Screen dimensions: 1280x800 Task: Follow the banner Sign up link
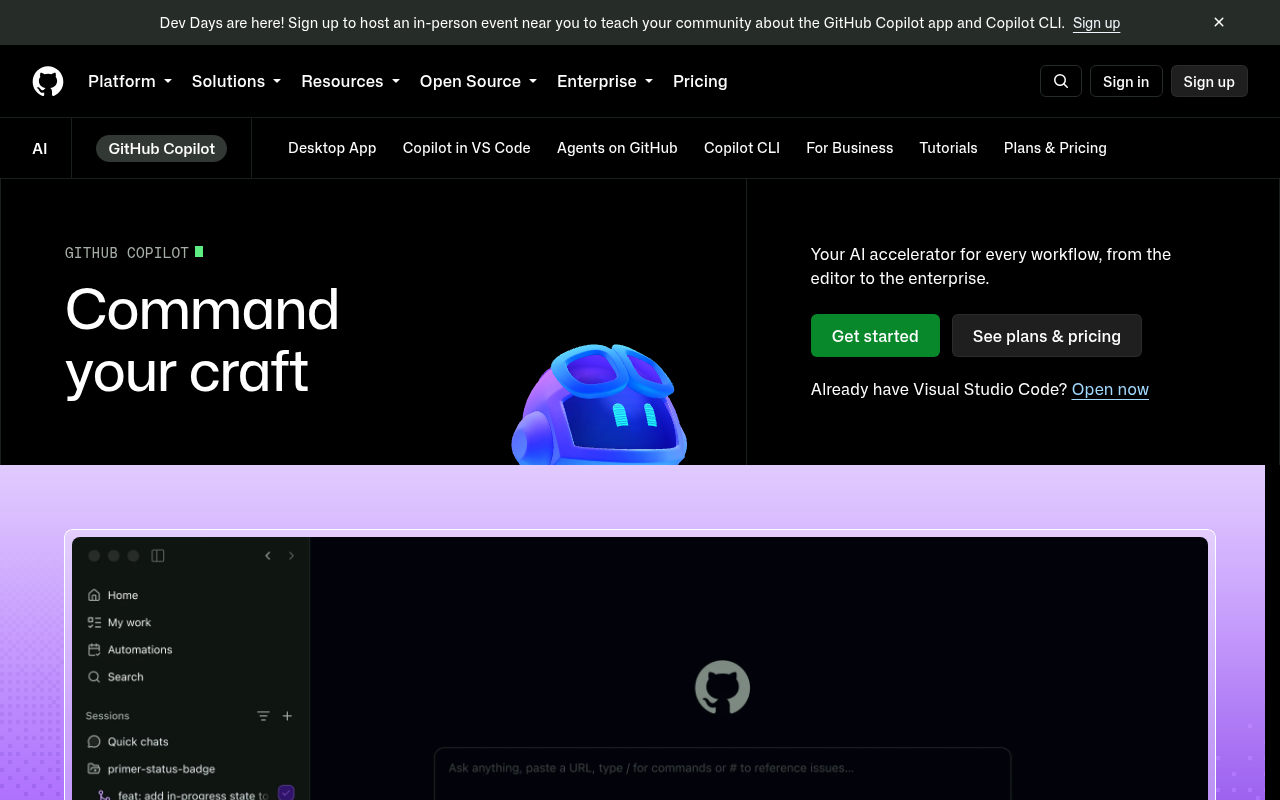(x=1096, y=22)
